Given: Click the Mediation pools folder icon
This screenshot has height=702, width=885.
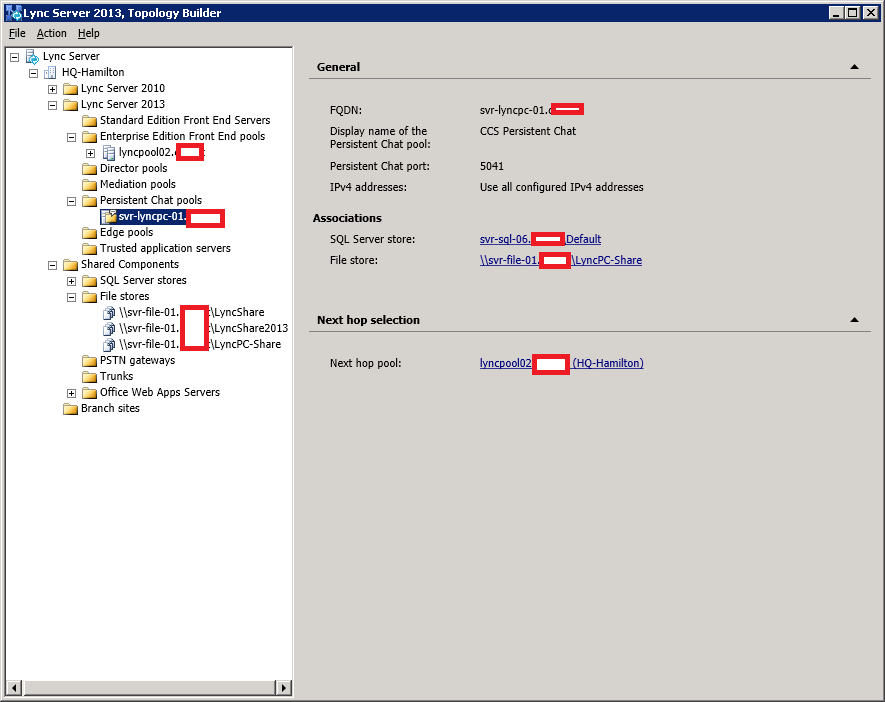Looking at the screenshot, I should [x=89, y=185].
